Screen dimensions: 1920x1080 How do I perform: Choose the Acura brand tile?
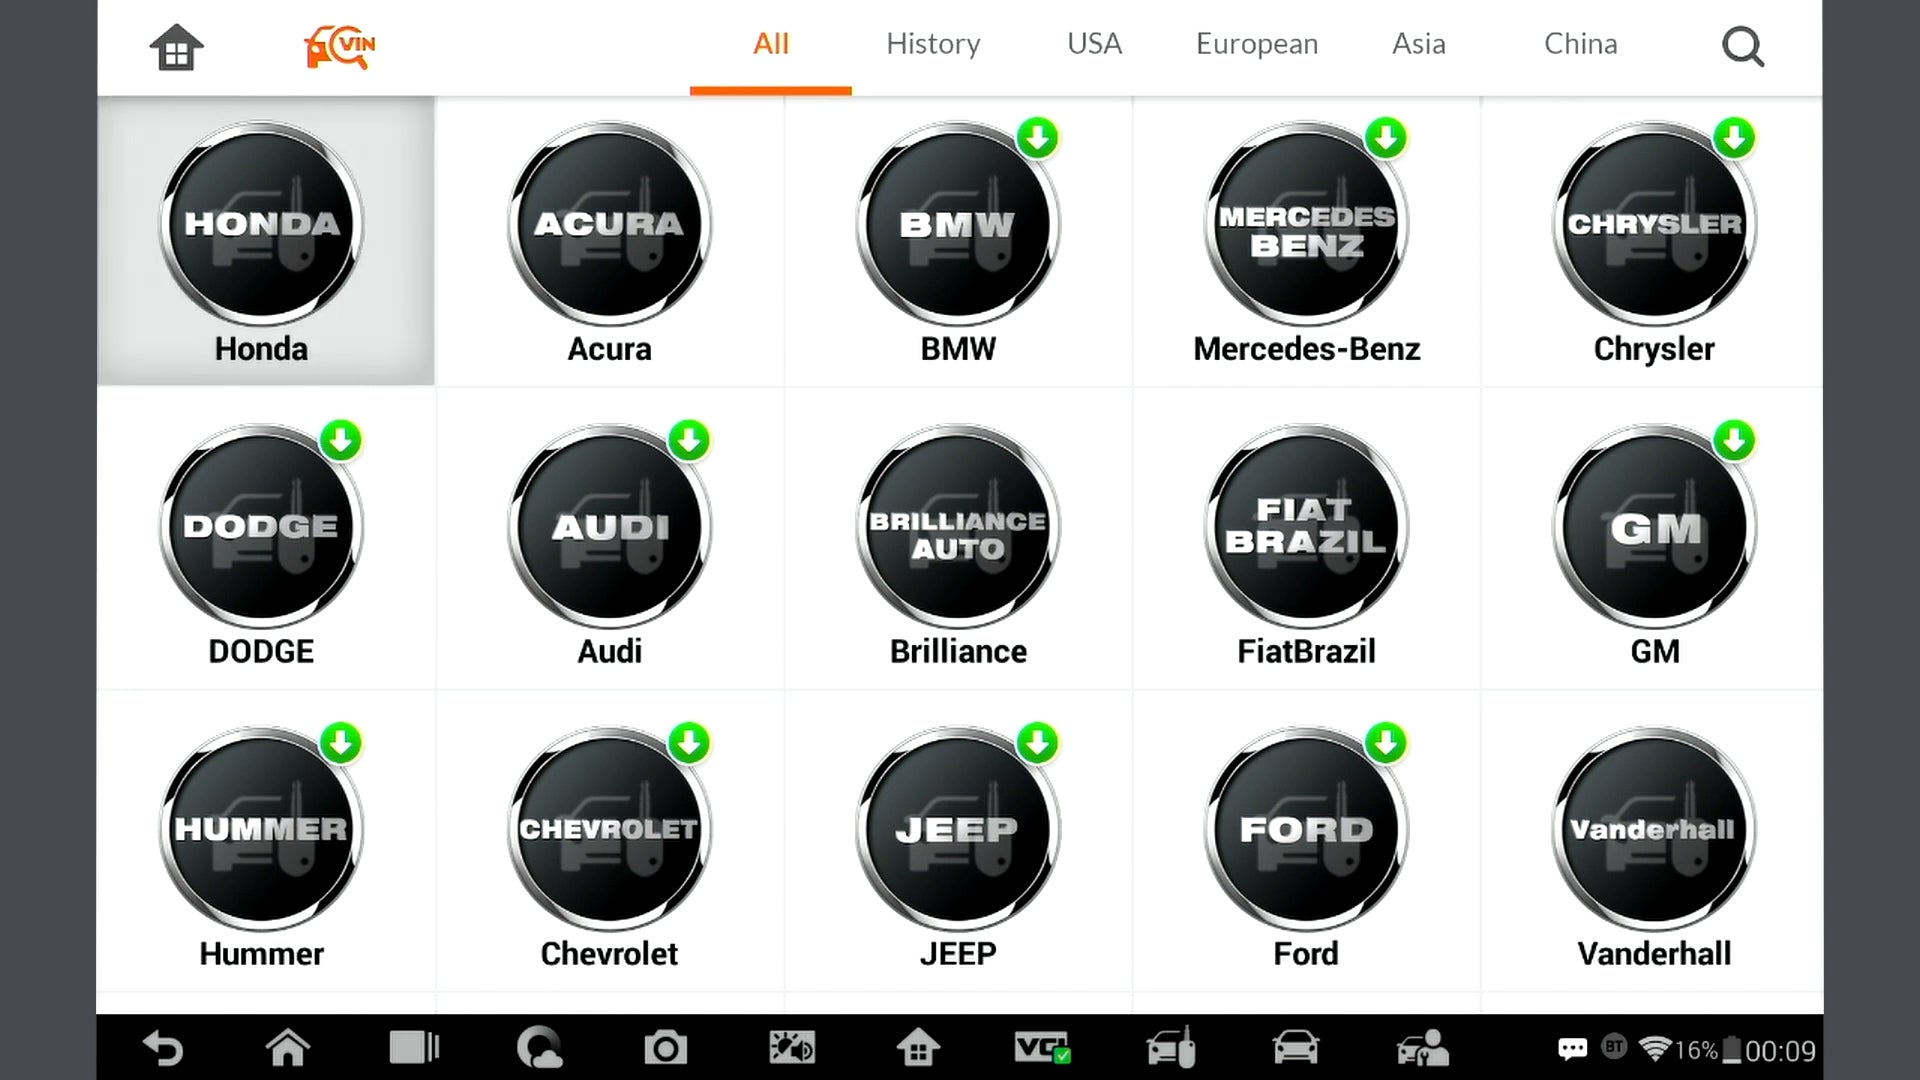pyautogui.click(x=609, y=241)
